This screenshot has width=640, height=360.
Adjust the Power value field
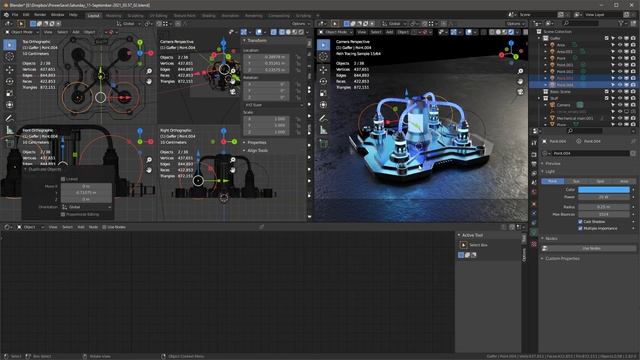tap(604, 197)
